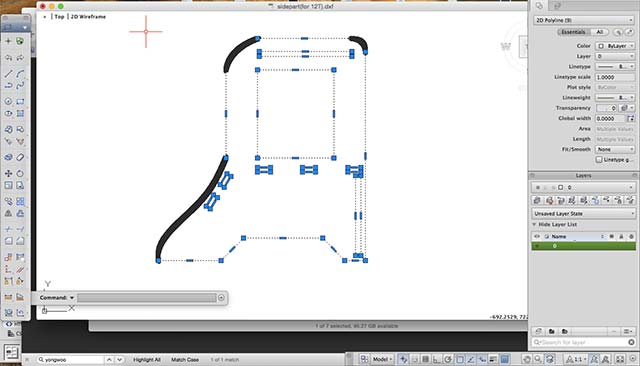Viewport: 640px width, 366px height.
Task: Select the Line tool
Action: pos(8,74)
